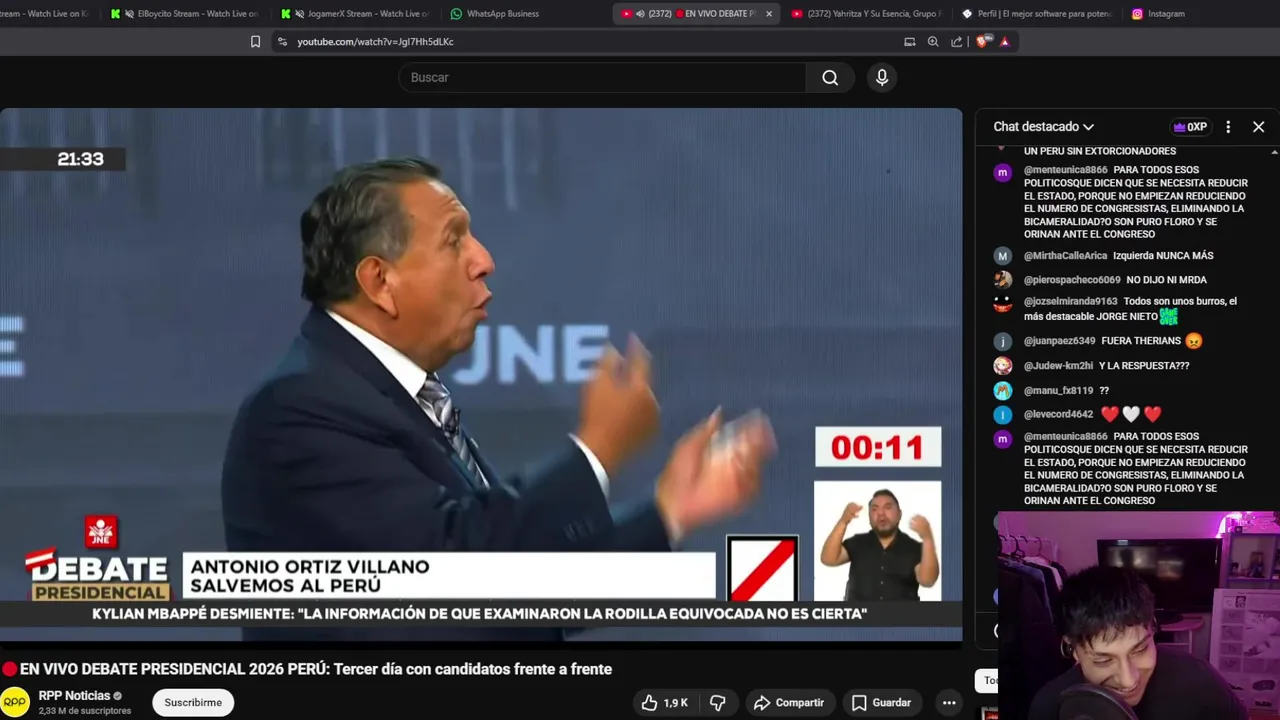Click the 'FUERA THERIANS' chat message
The width and height of the screenshot is (1280, 720).
(x=1141, y=341)
